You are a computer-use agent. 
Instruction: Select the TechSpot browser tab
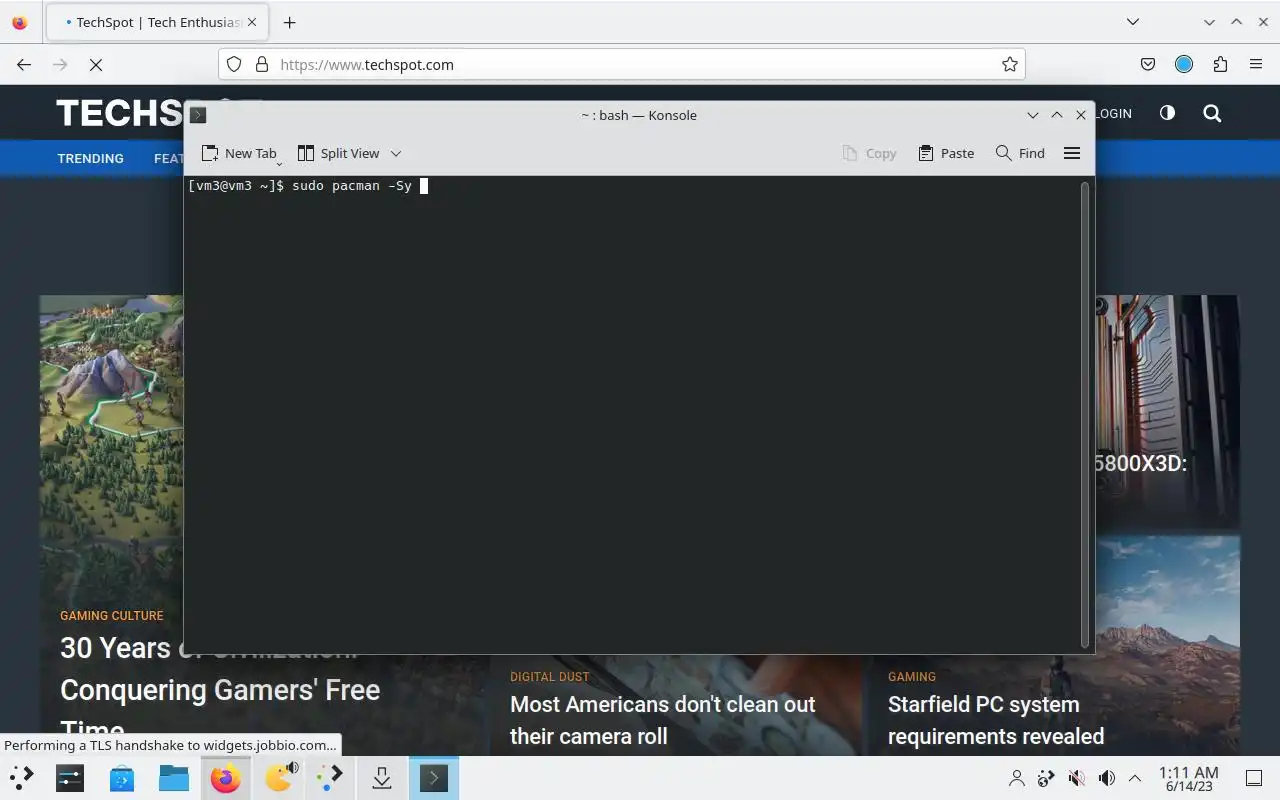pos(155,22)
